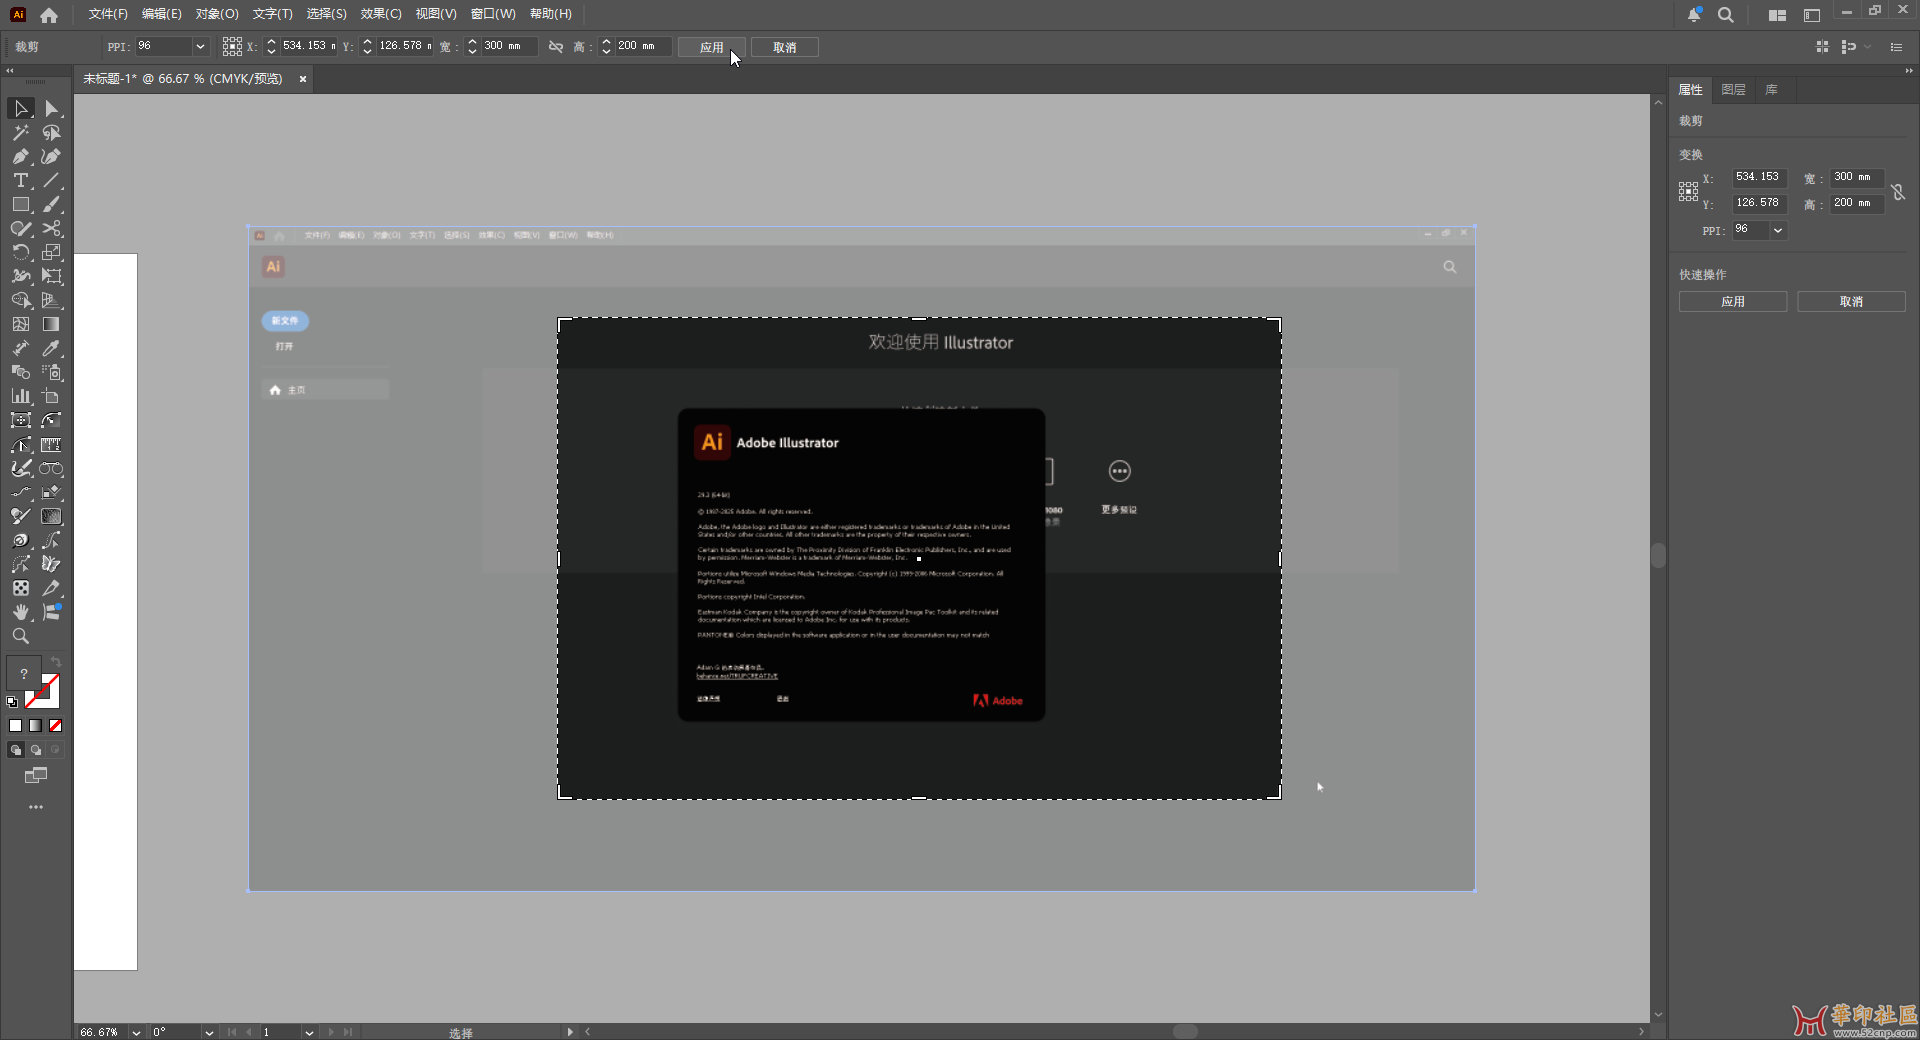Open the PPI dropdown in control bar
Viewport: 1920px width, 1040px height.
coord(200,47)
